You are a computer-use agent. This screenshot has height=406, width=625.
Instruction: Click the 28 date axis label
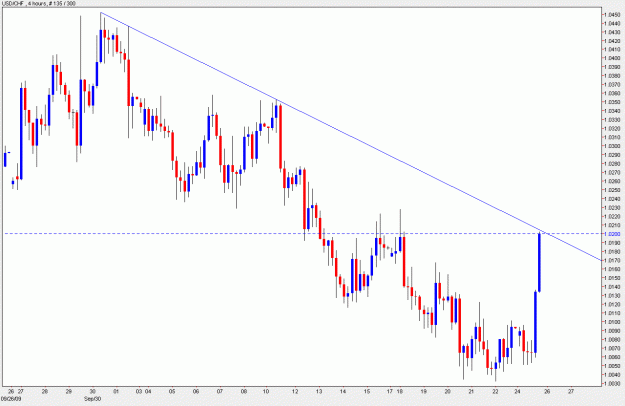click(x=45, y=391)
